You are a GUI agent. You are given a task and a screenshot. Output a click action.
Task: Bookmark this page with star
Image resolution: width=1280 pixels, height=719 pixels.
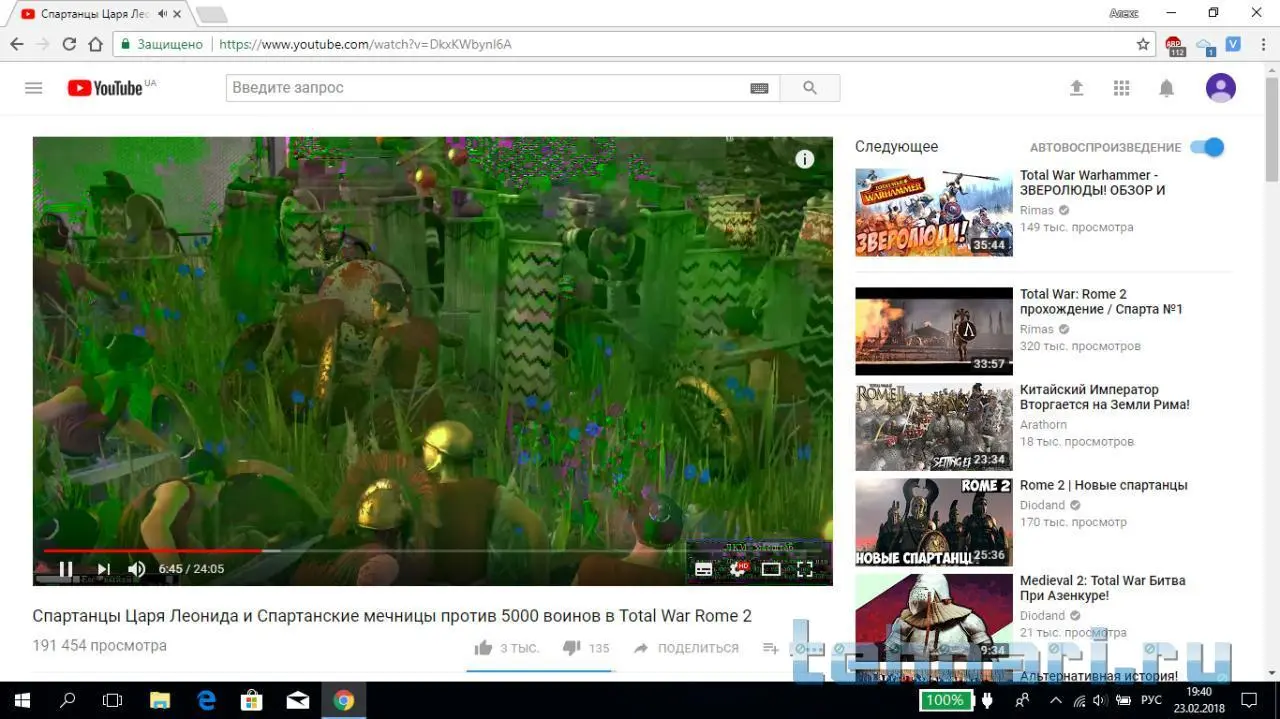[1143, 44]
